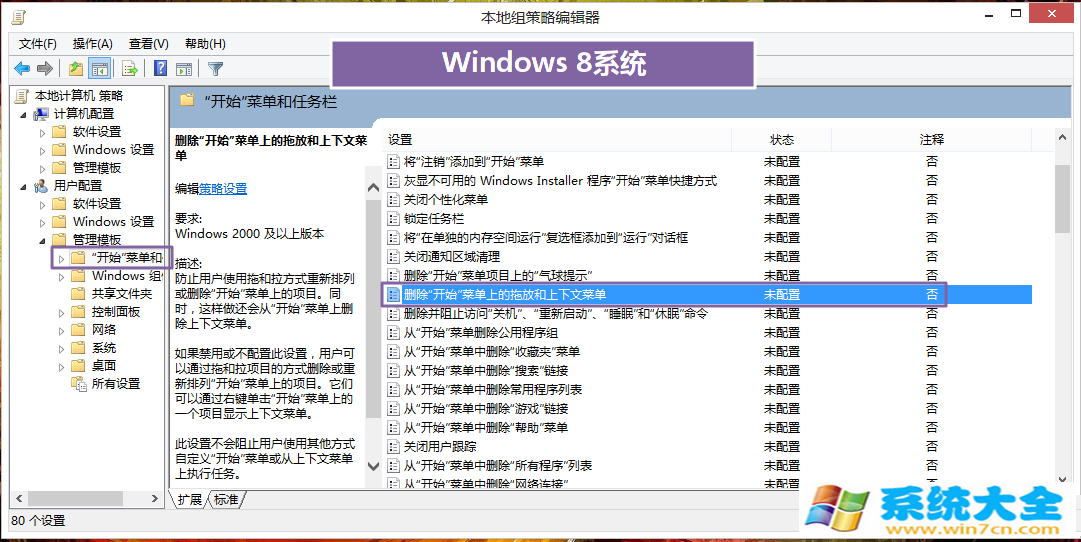This screenshot has width=1081, height=542.
Task: Click policy icon beside 关闭用户跟踪
Action: click(x=393, y=446)
